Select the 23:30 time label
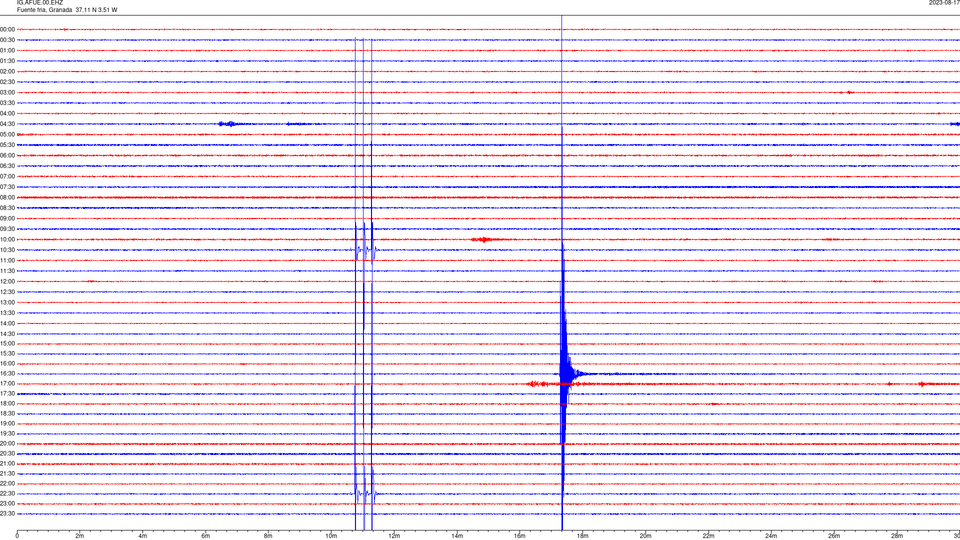 pos(7,514)
